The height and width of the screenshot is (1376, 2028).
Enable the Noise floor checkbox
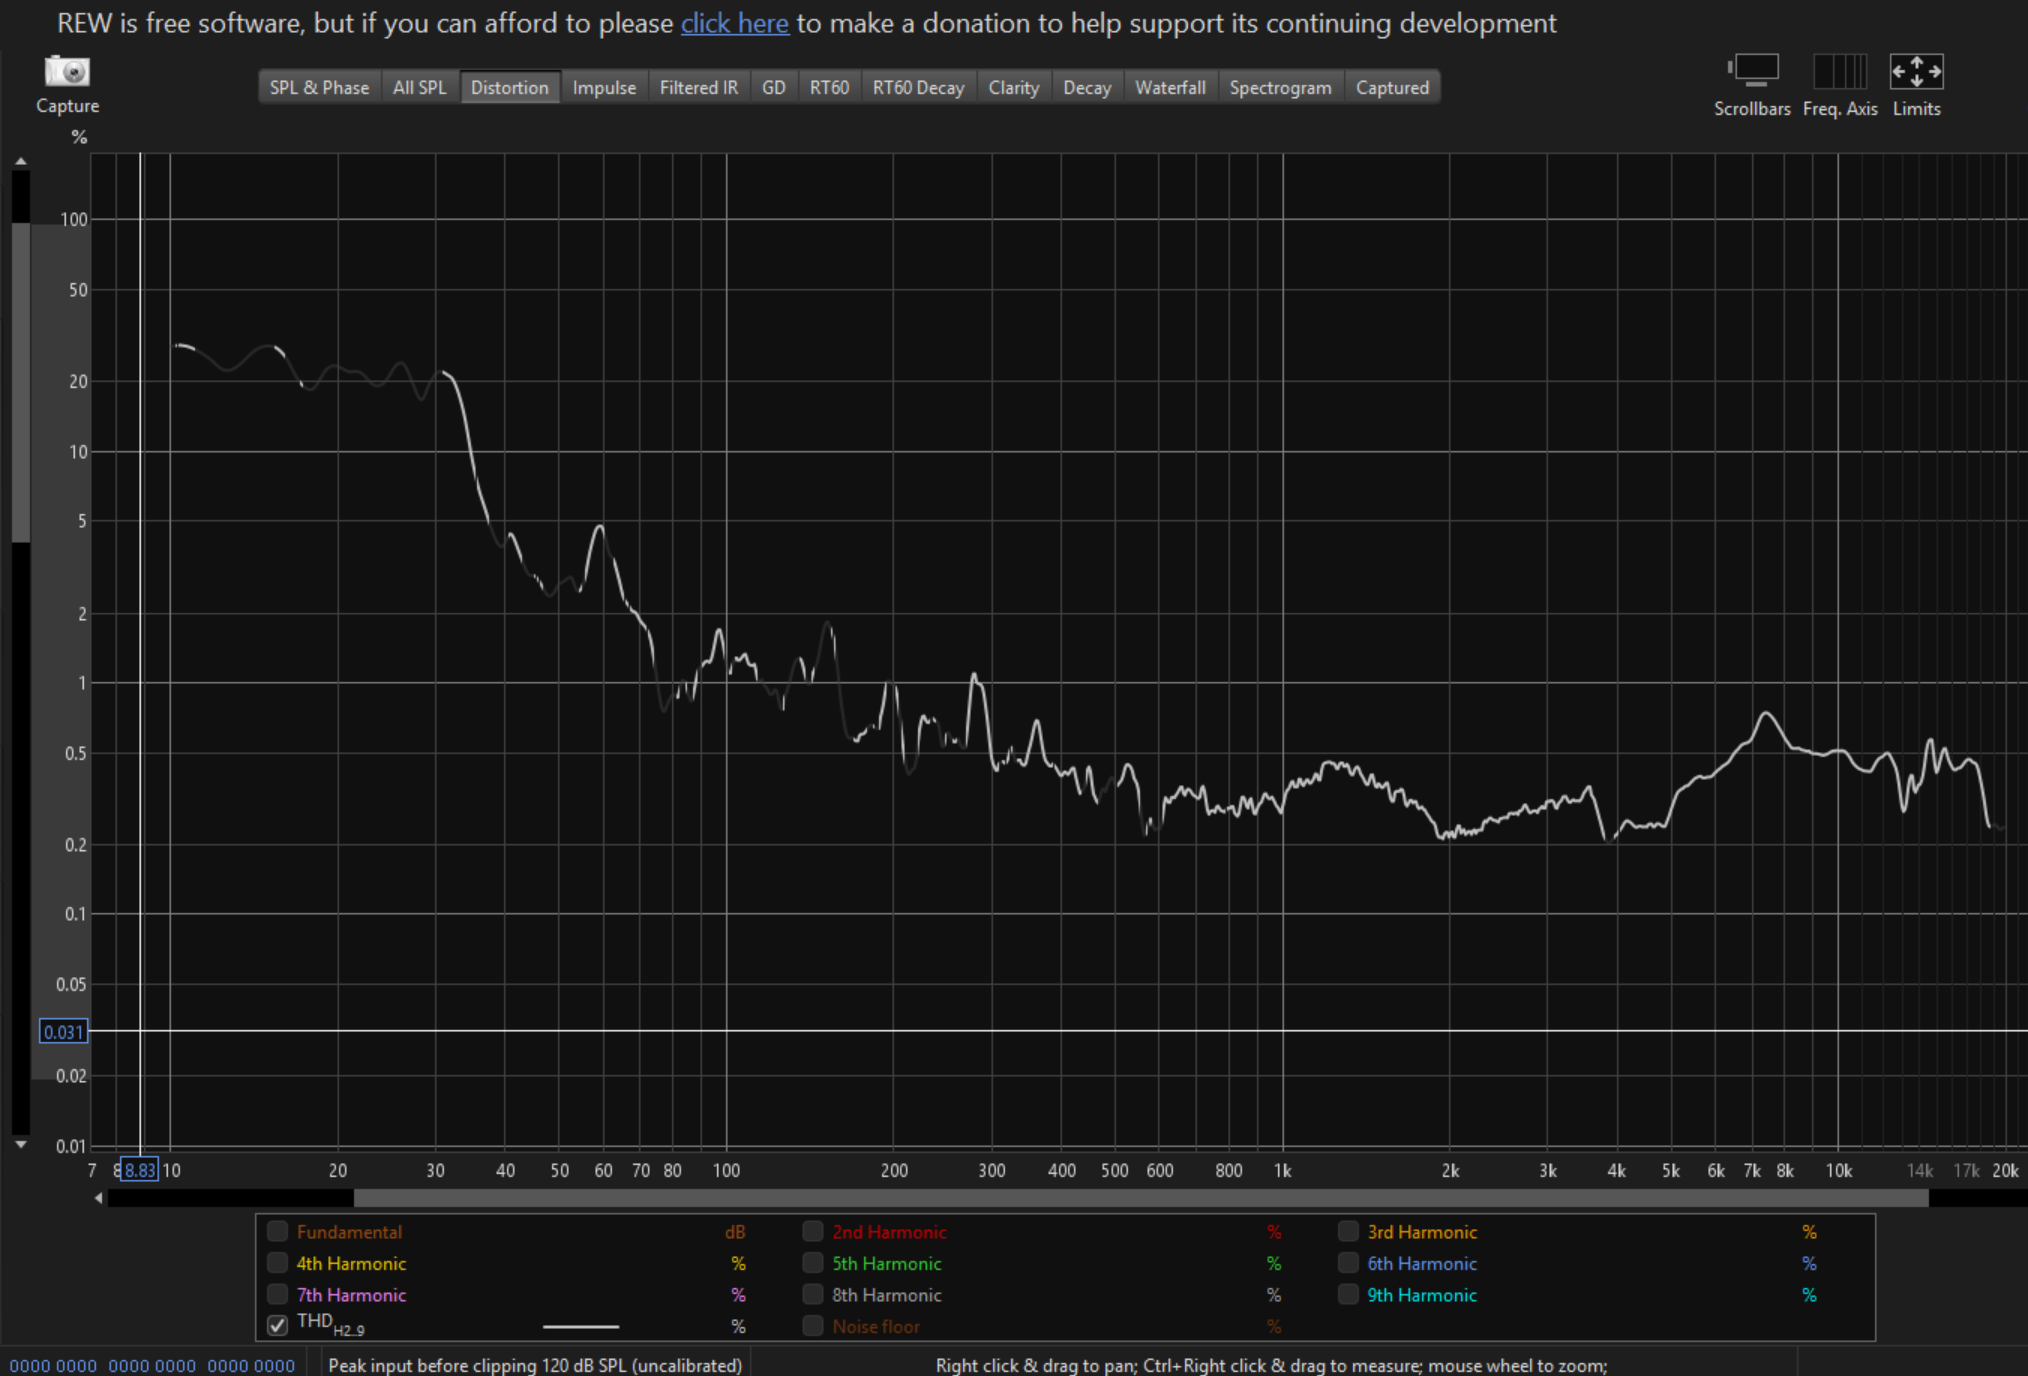(x=813, y=1326)
